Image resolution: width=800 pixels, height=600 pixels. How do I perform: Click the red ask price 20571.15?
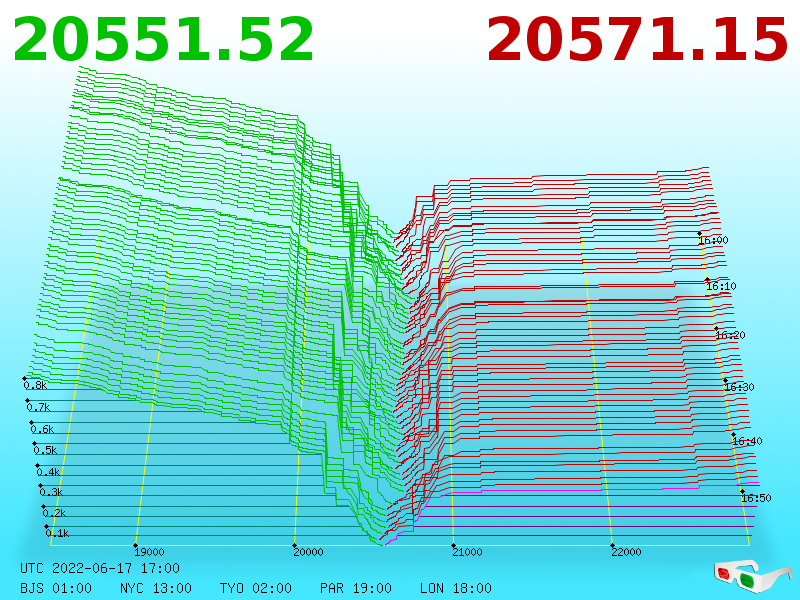pos(637,40)
